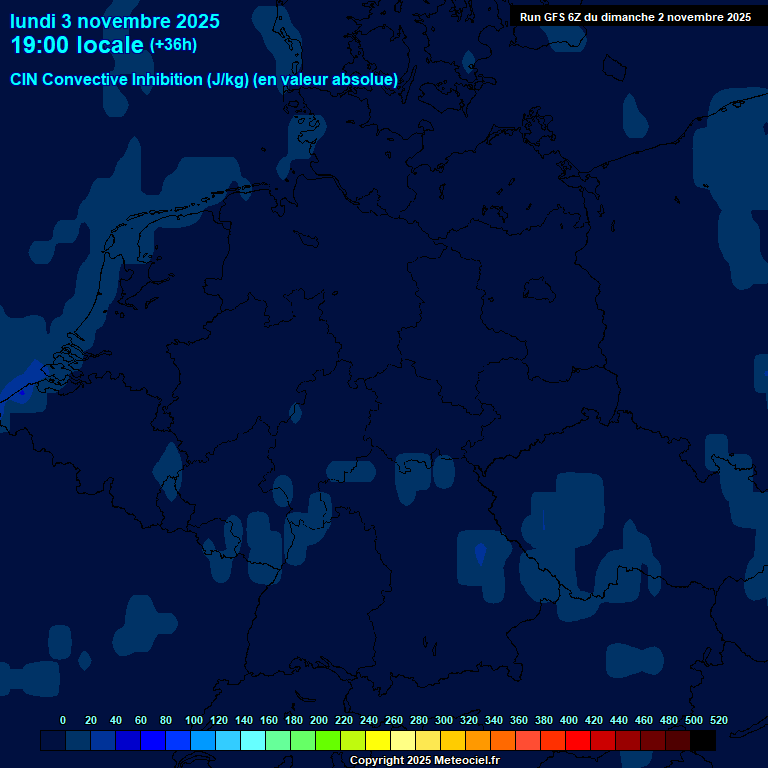Click the 'Copyright 2025 Meteociel.fr' text

click(x=425, y=760)
